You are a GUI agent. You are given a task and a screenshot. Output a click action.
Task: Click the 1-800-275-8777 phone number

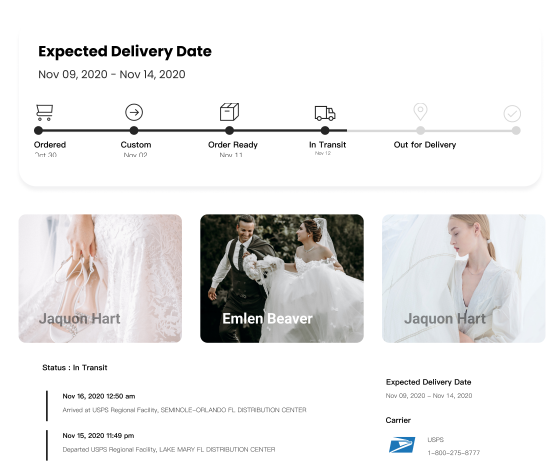[454, 453]
